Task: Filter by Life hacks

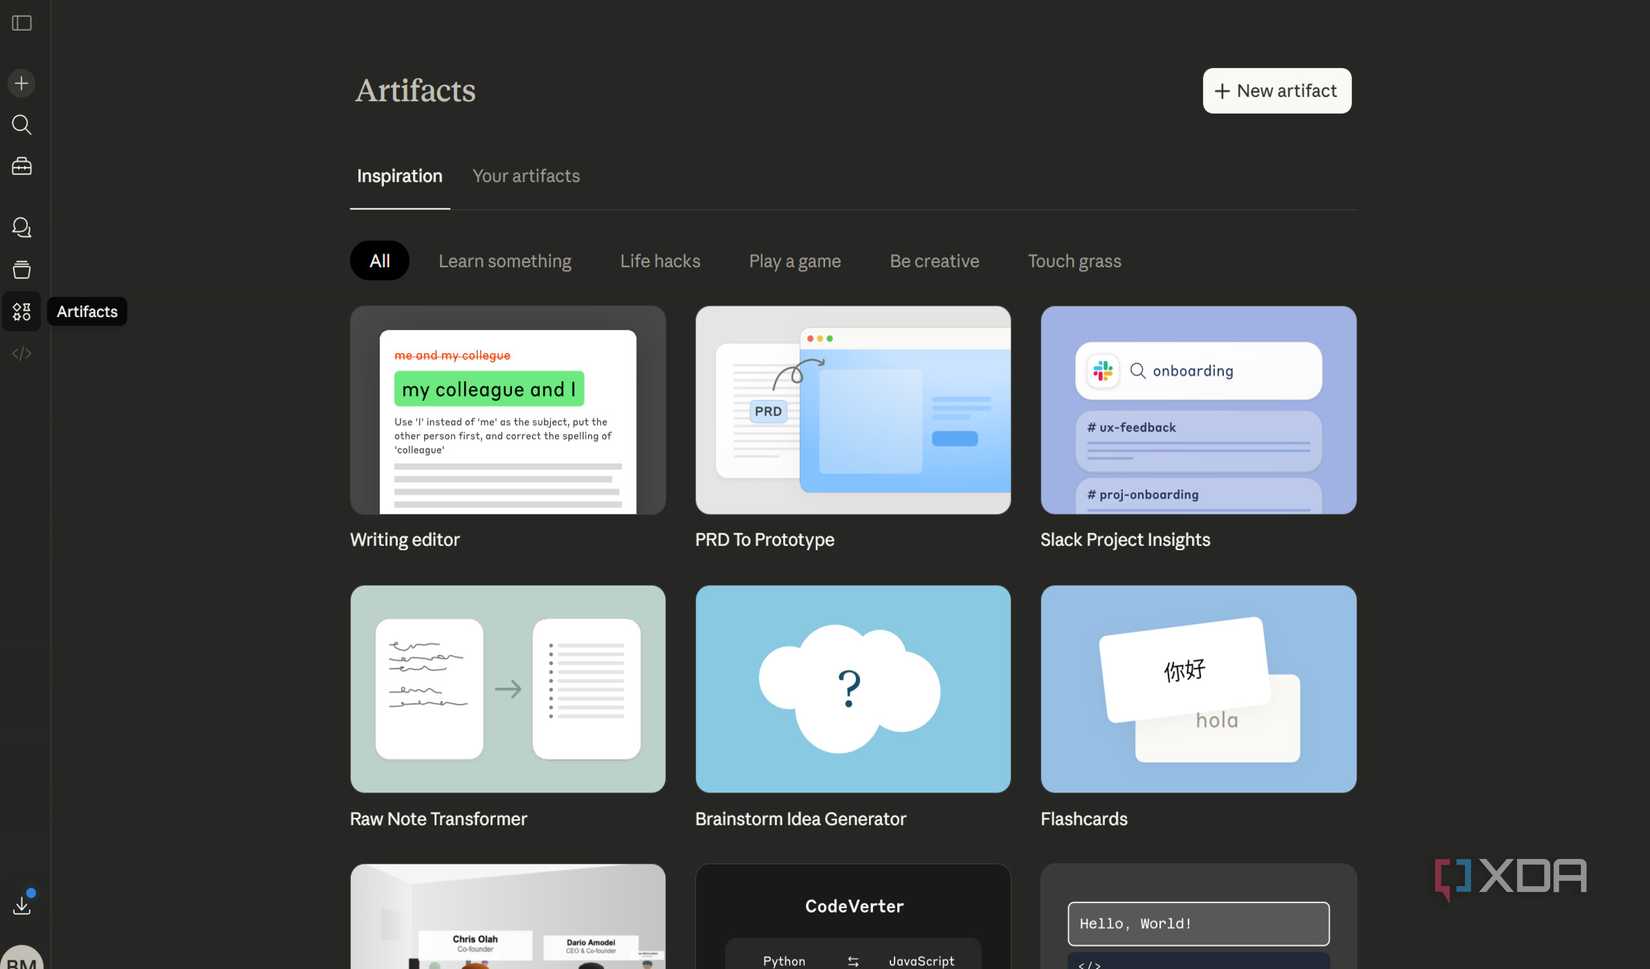Action: (x=660, y=261)
